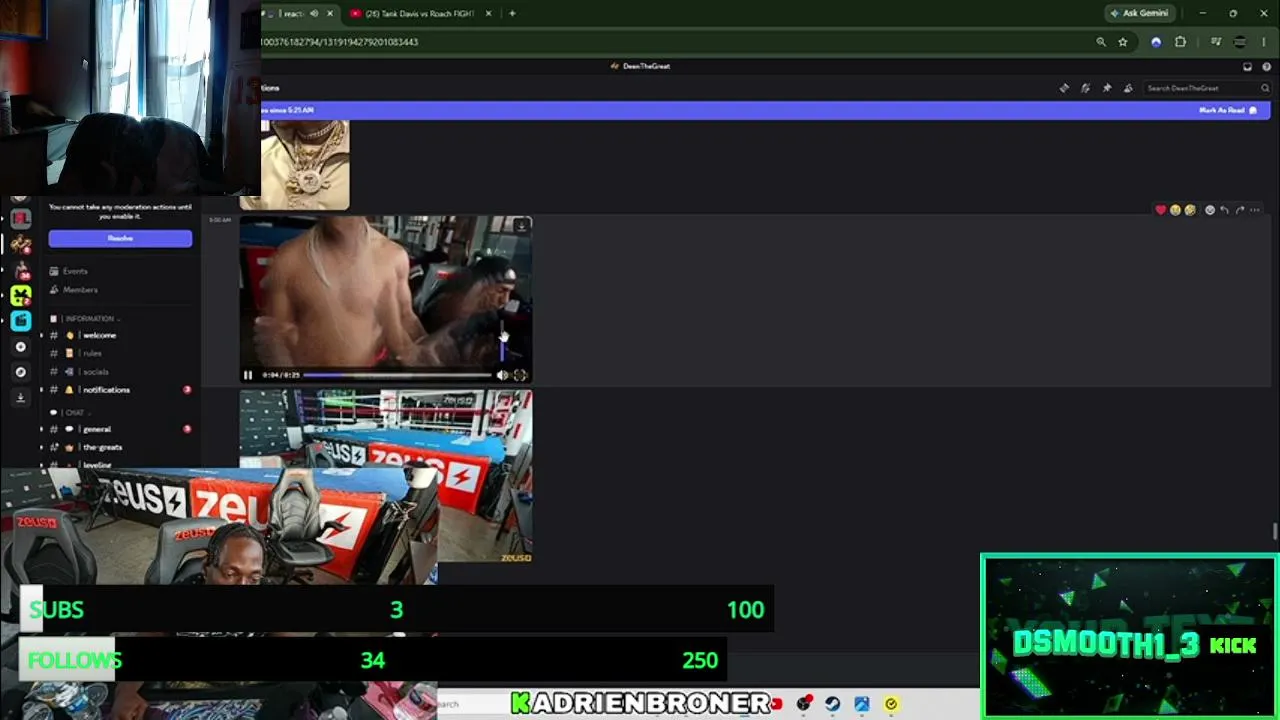Screen dimensions: 1280x720
Task: Open the add reaction picker
Action: (1210, 210)
